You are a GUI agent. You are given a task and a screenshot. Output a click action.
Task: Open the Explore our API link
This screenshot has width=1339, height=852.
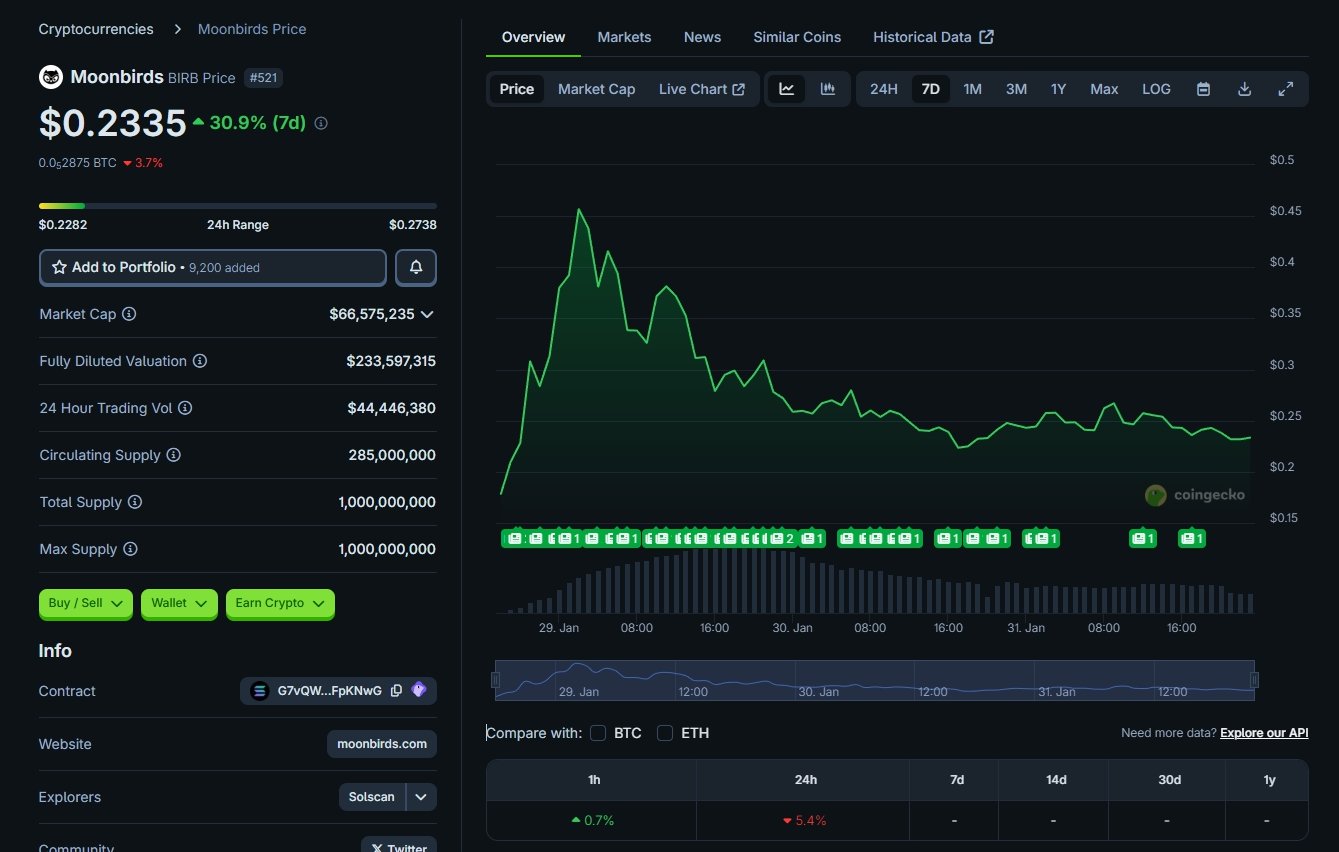1264,733
